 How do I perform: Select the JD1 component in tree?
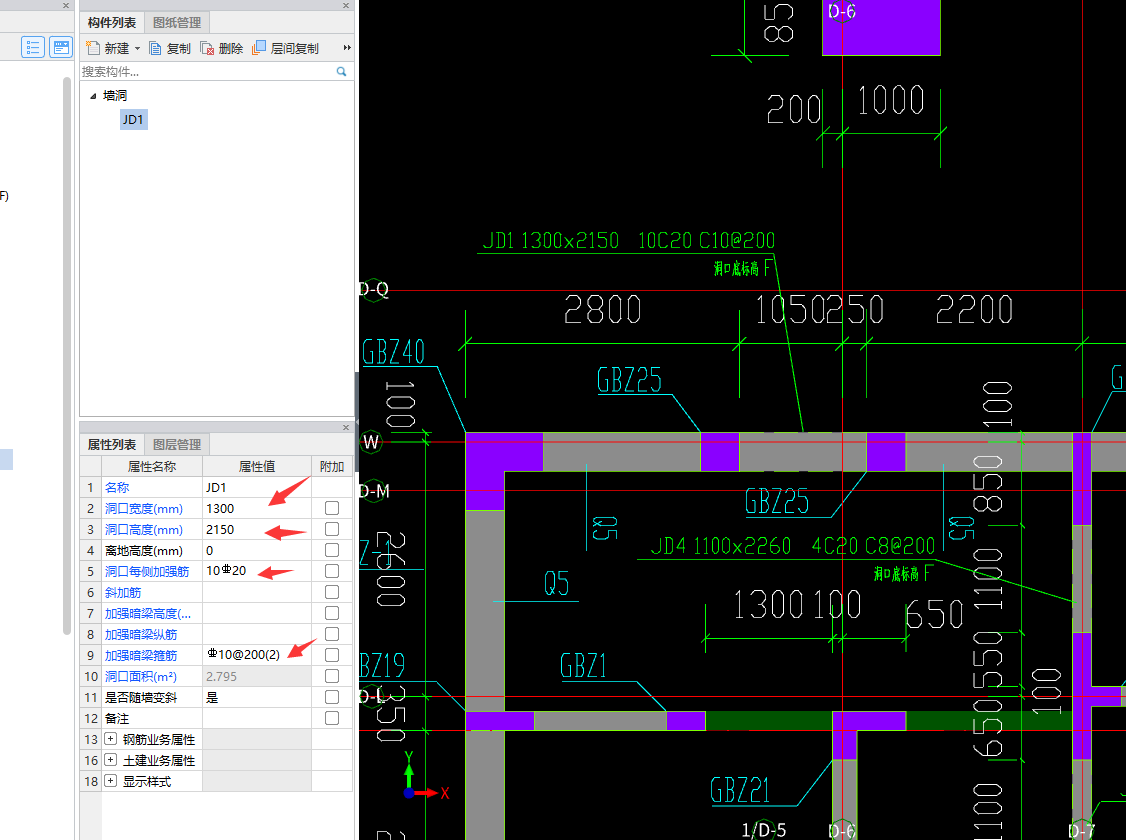point(134,119)
